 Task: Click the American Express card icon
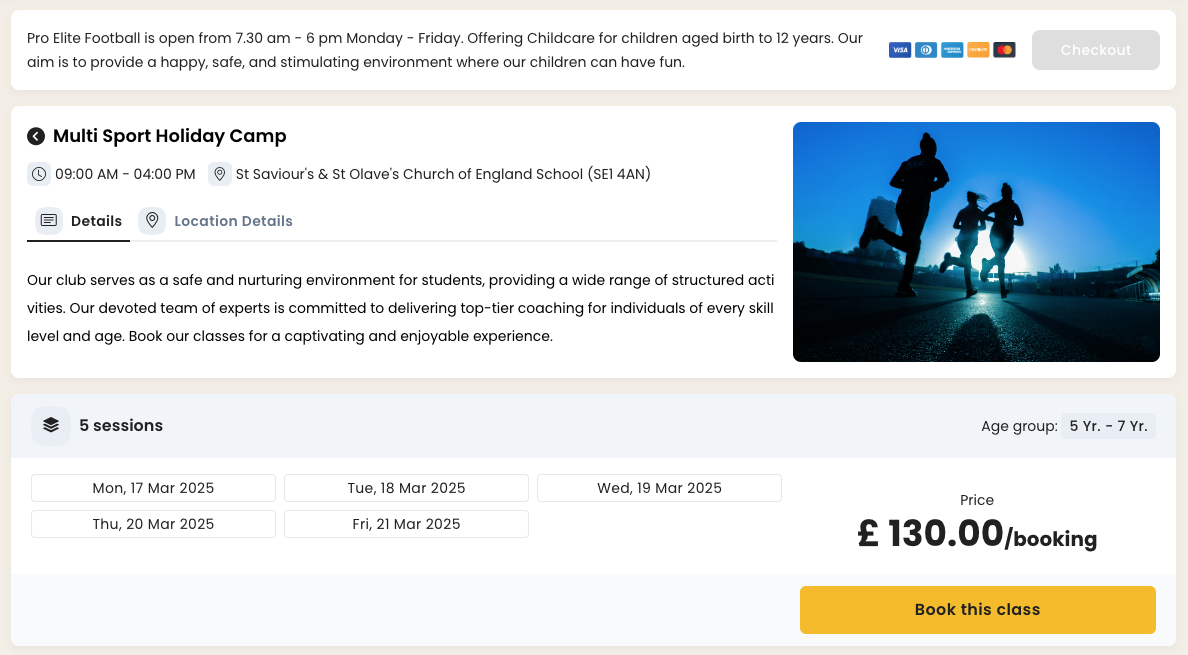[952, 50]
